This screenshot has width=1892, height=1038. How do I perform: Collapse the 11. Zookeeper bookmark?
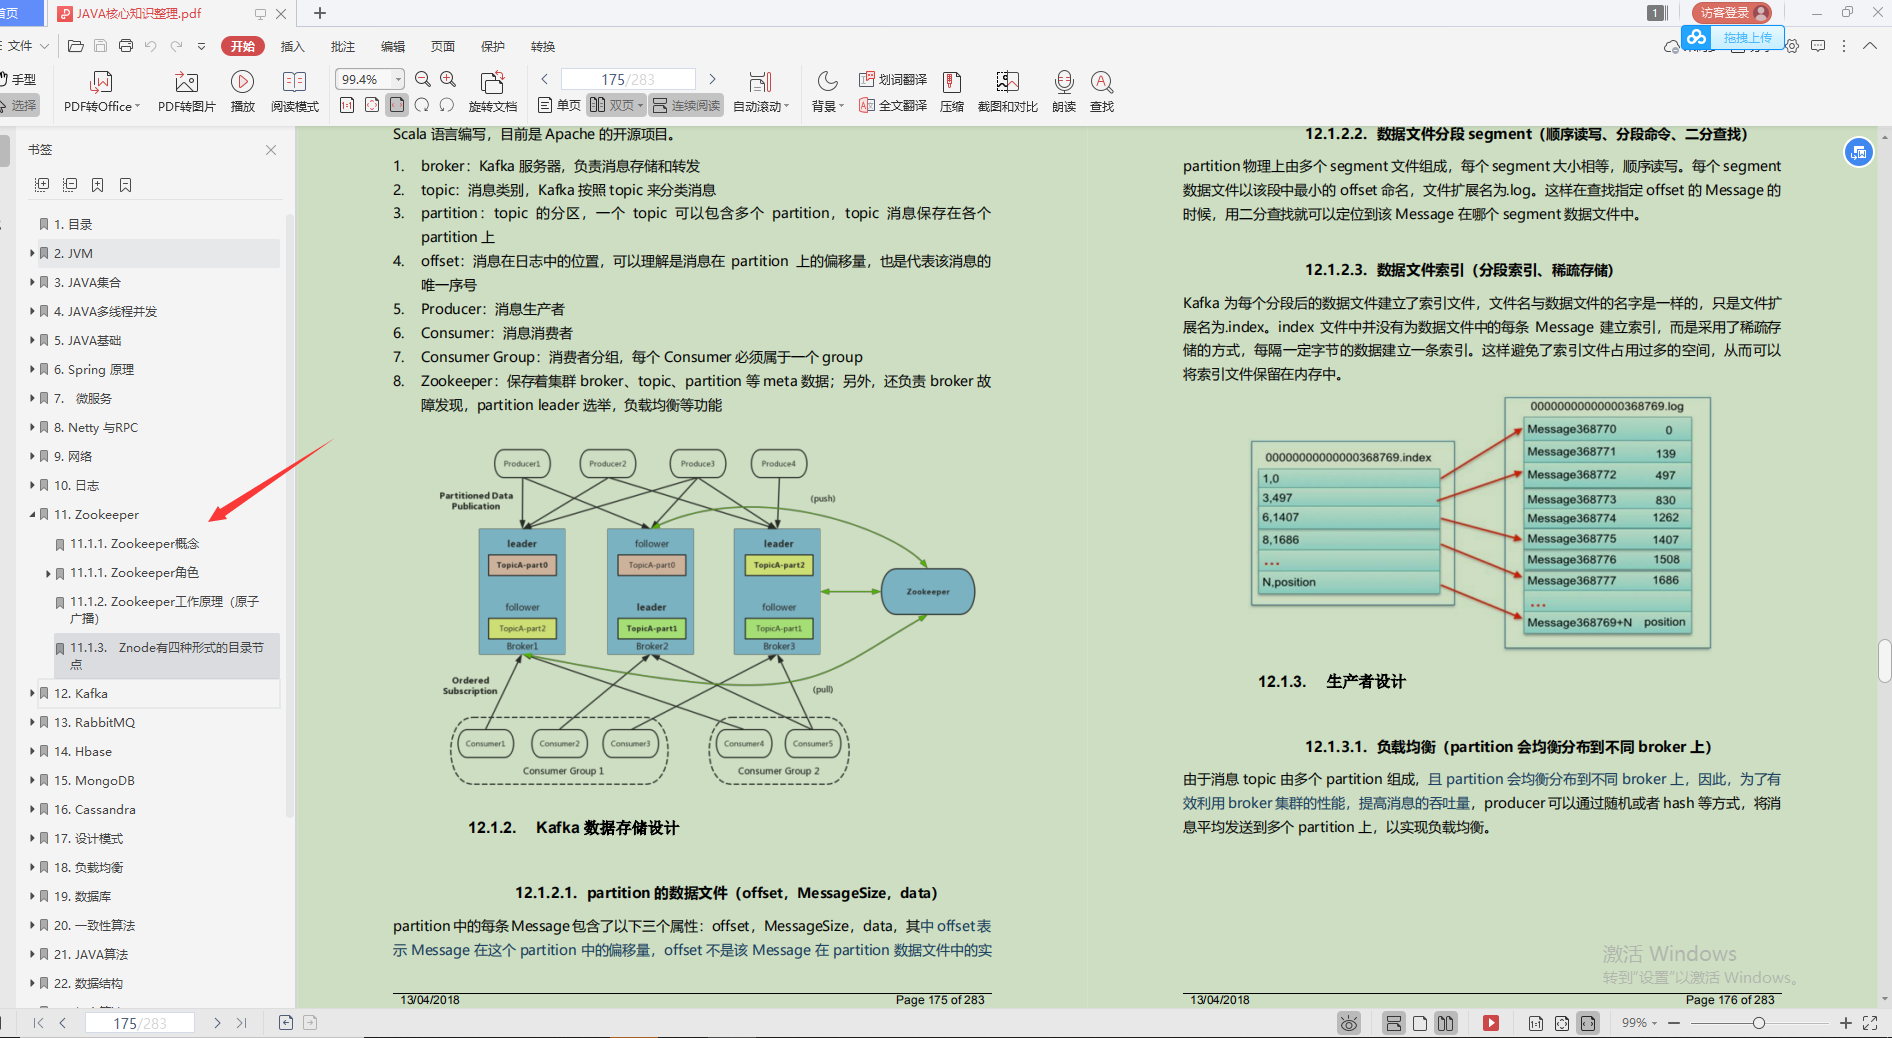[33, 514]
